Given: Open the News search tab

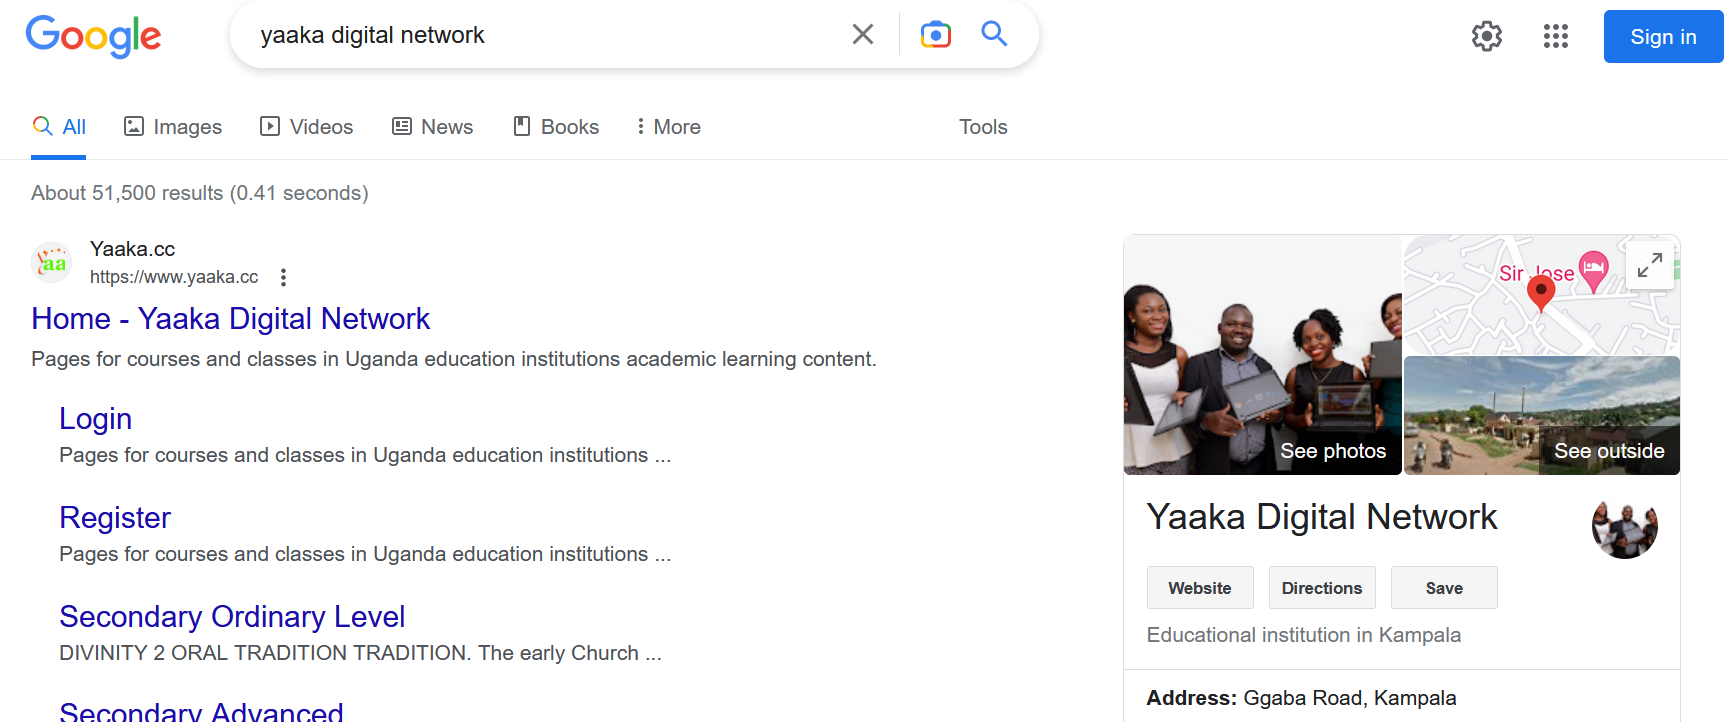Looking at the screenshot, I should tap(432, 127).
